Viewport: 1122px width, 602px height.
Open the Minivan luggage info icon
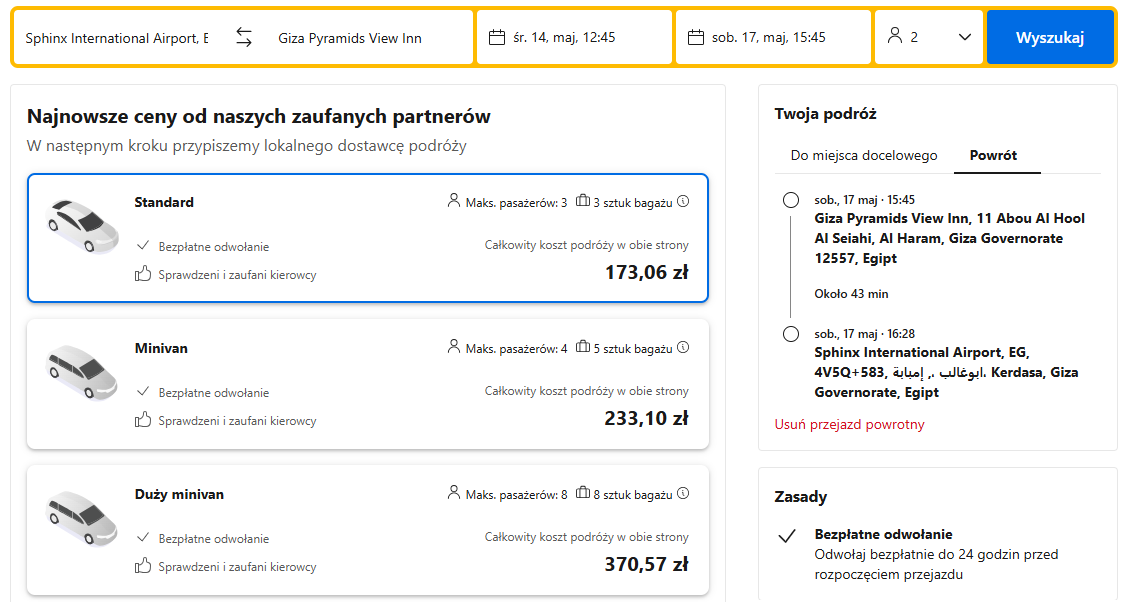683,347
